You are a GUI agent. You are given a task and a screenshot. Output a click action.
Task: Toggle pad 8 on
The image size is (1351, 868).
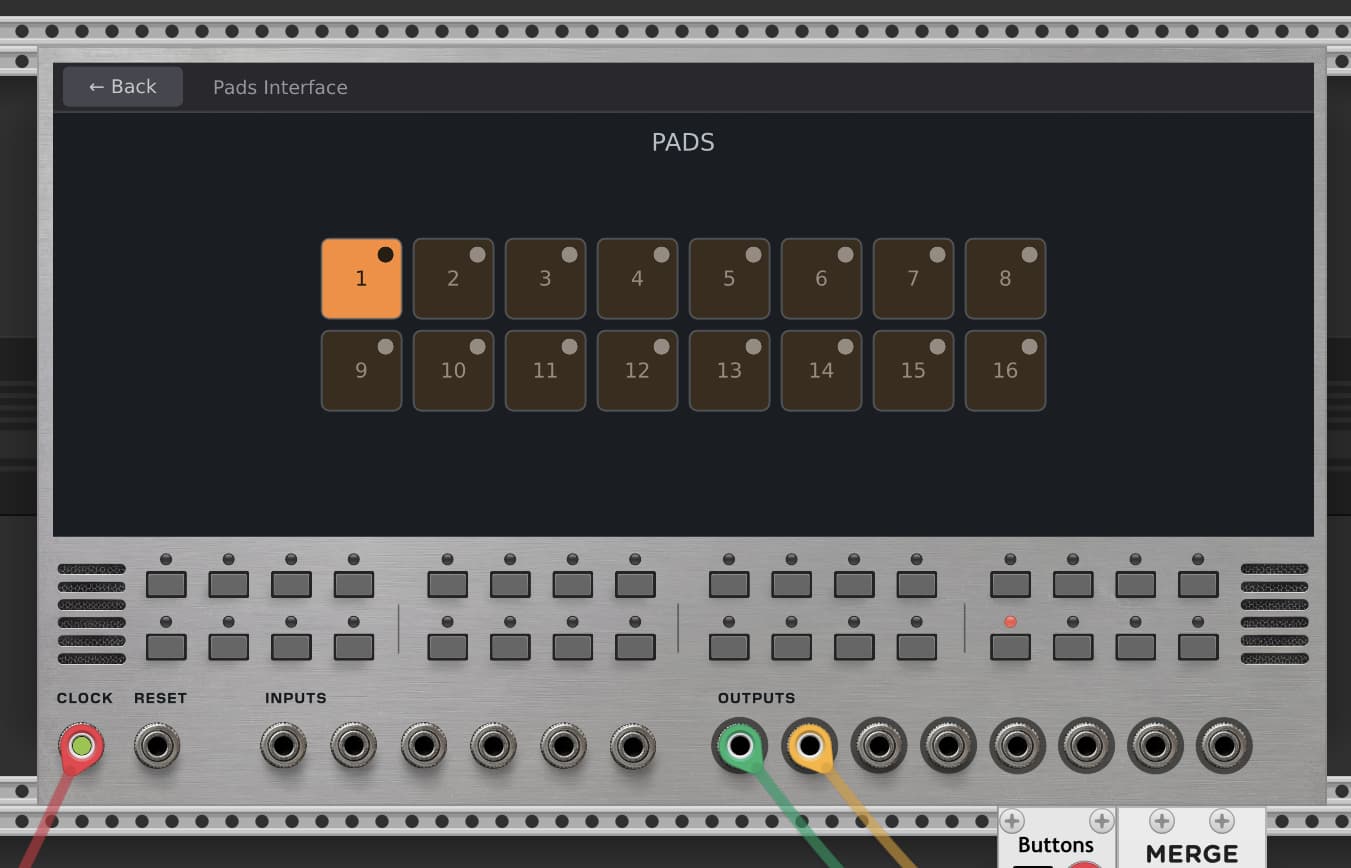(x=1005, y=279)
